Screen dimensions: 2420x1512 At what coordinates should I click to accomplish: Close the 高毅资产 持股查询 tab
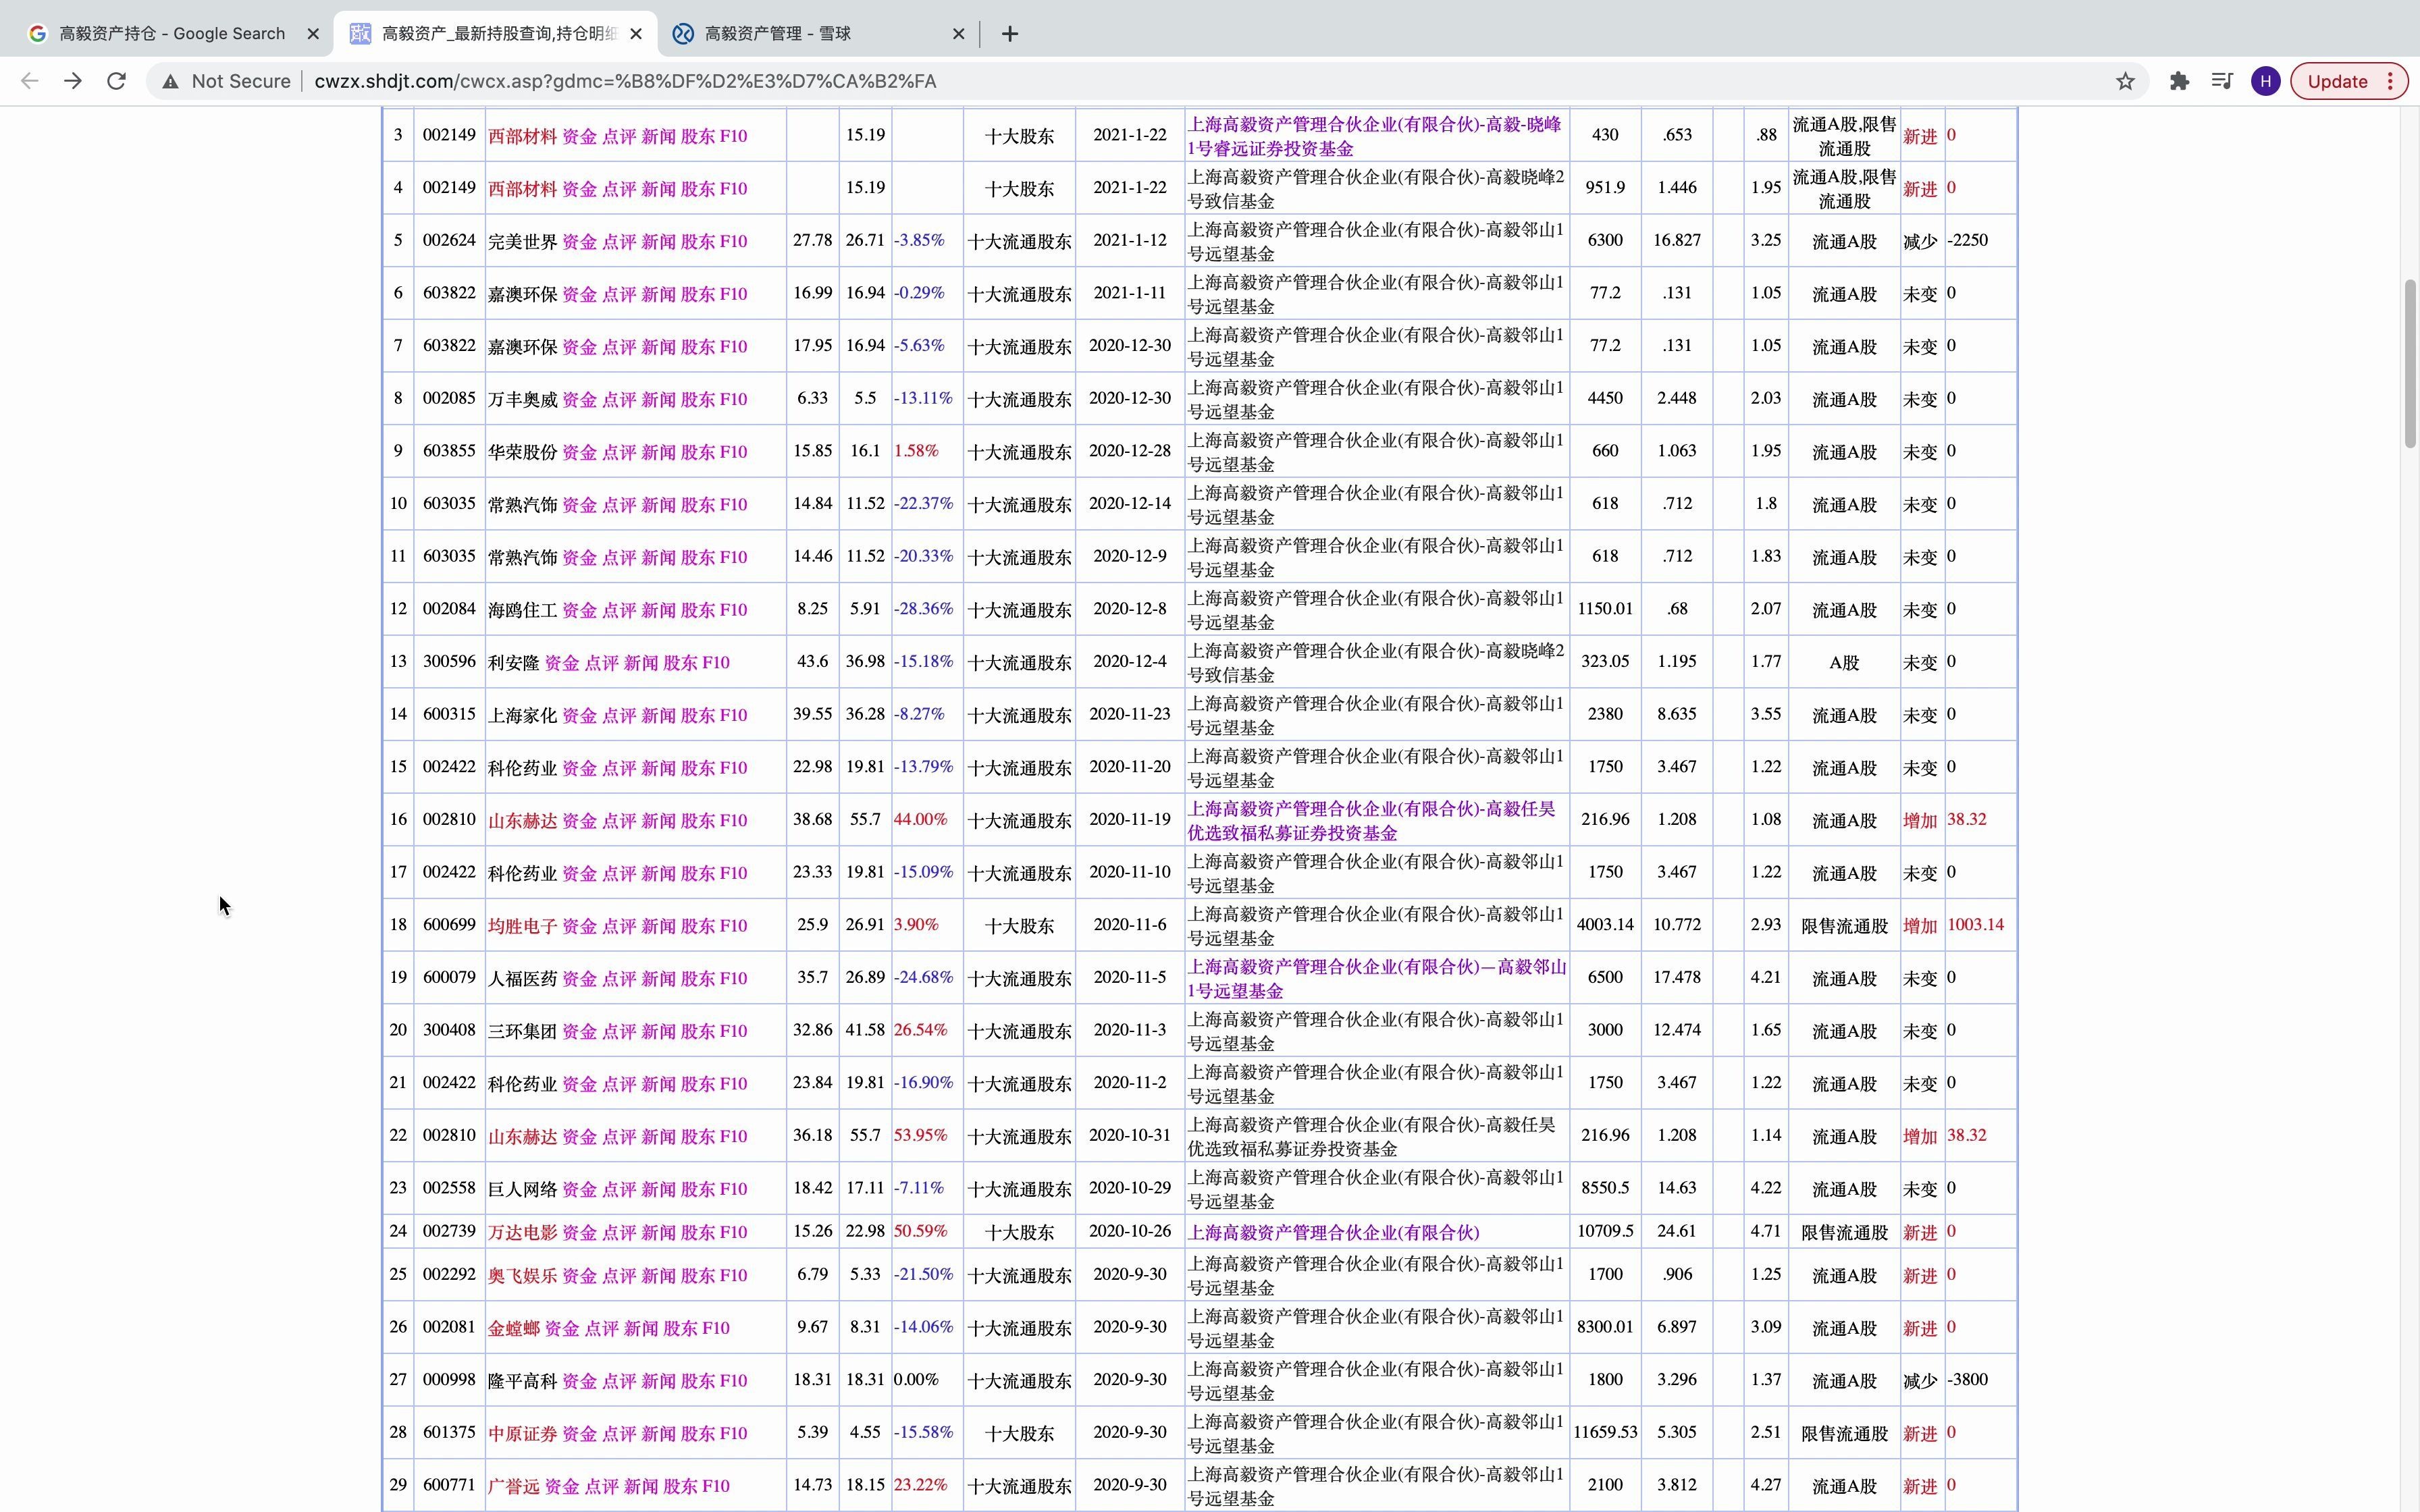pyautogui.click(x=636, y=34)
